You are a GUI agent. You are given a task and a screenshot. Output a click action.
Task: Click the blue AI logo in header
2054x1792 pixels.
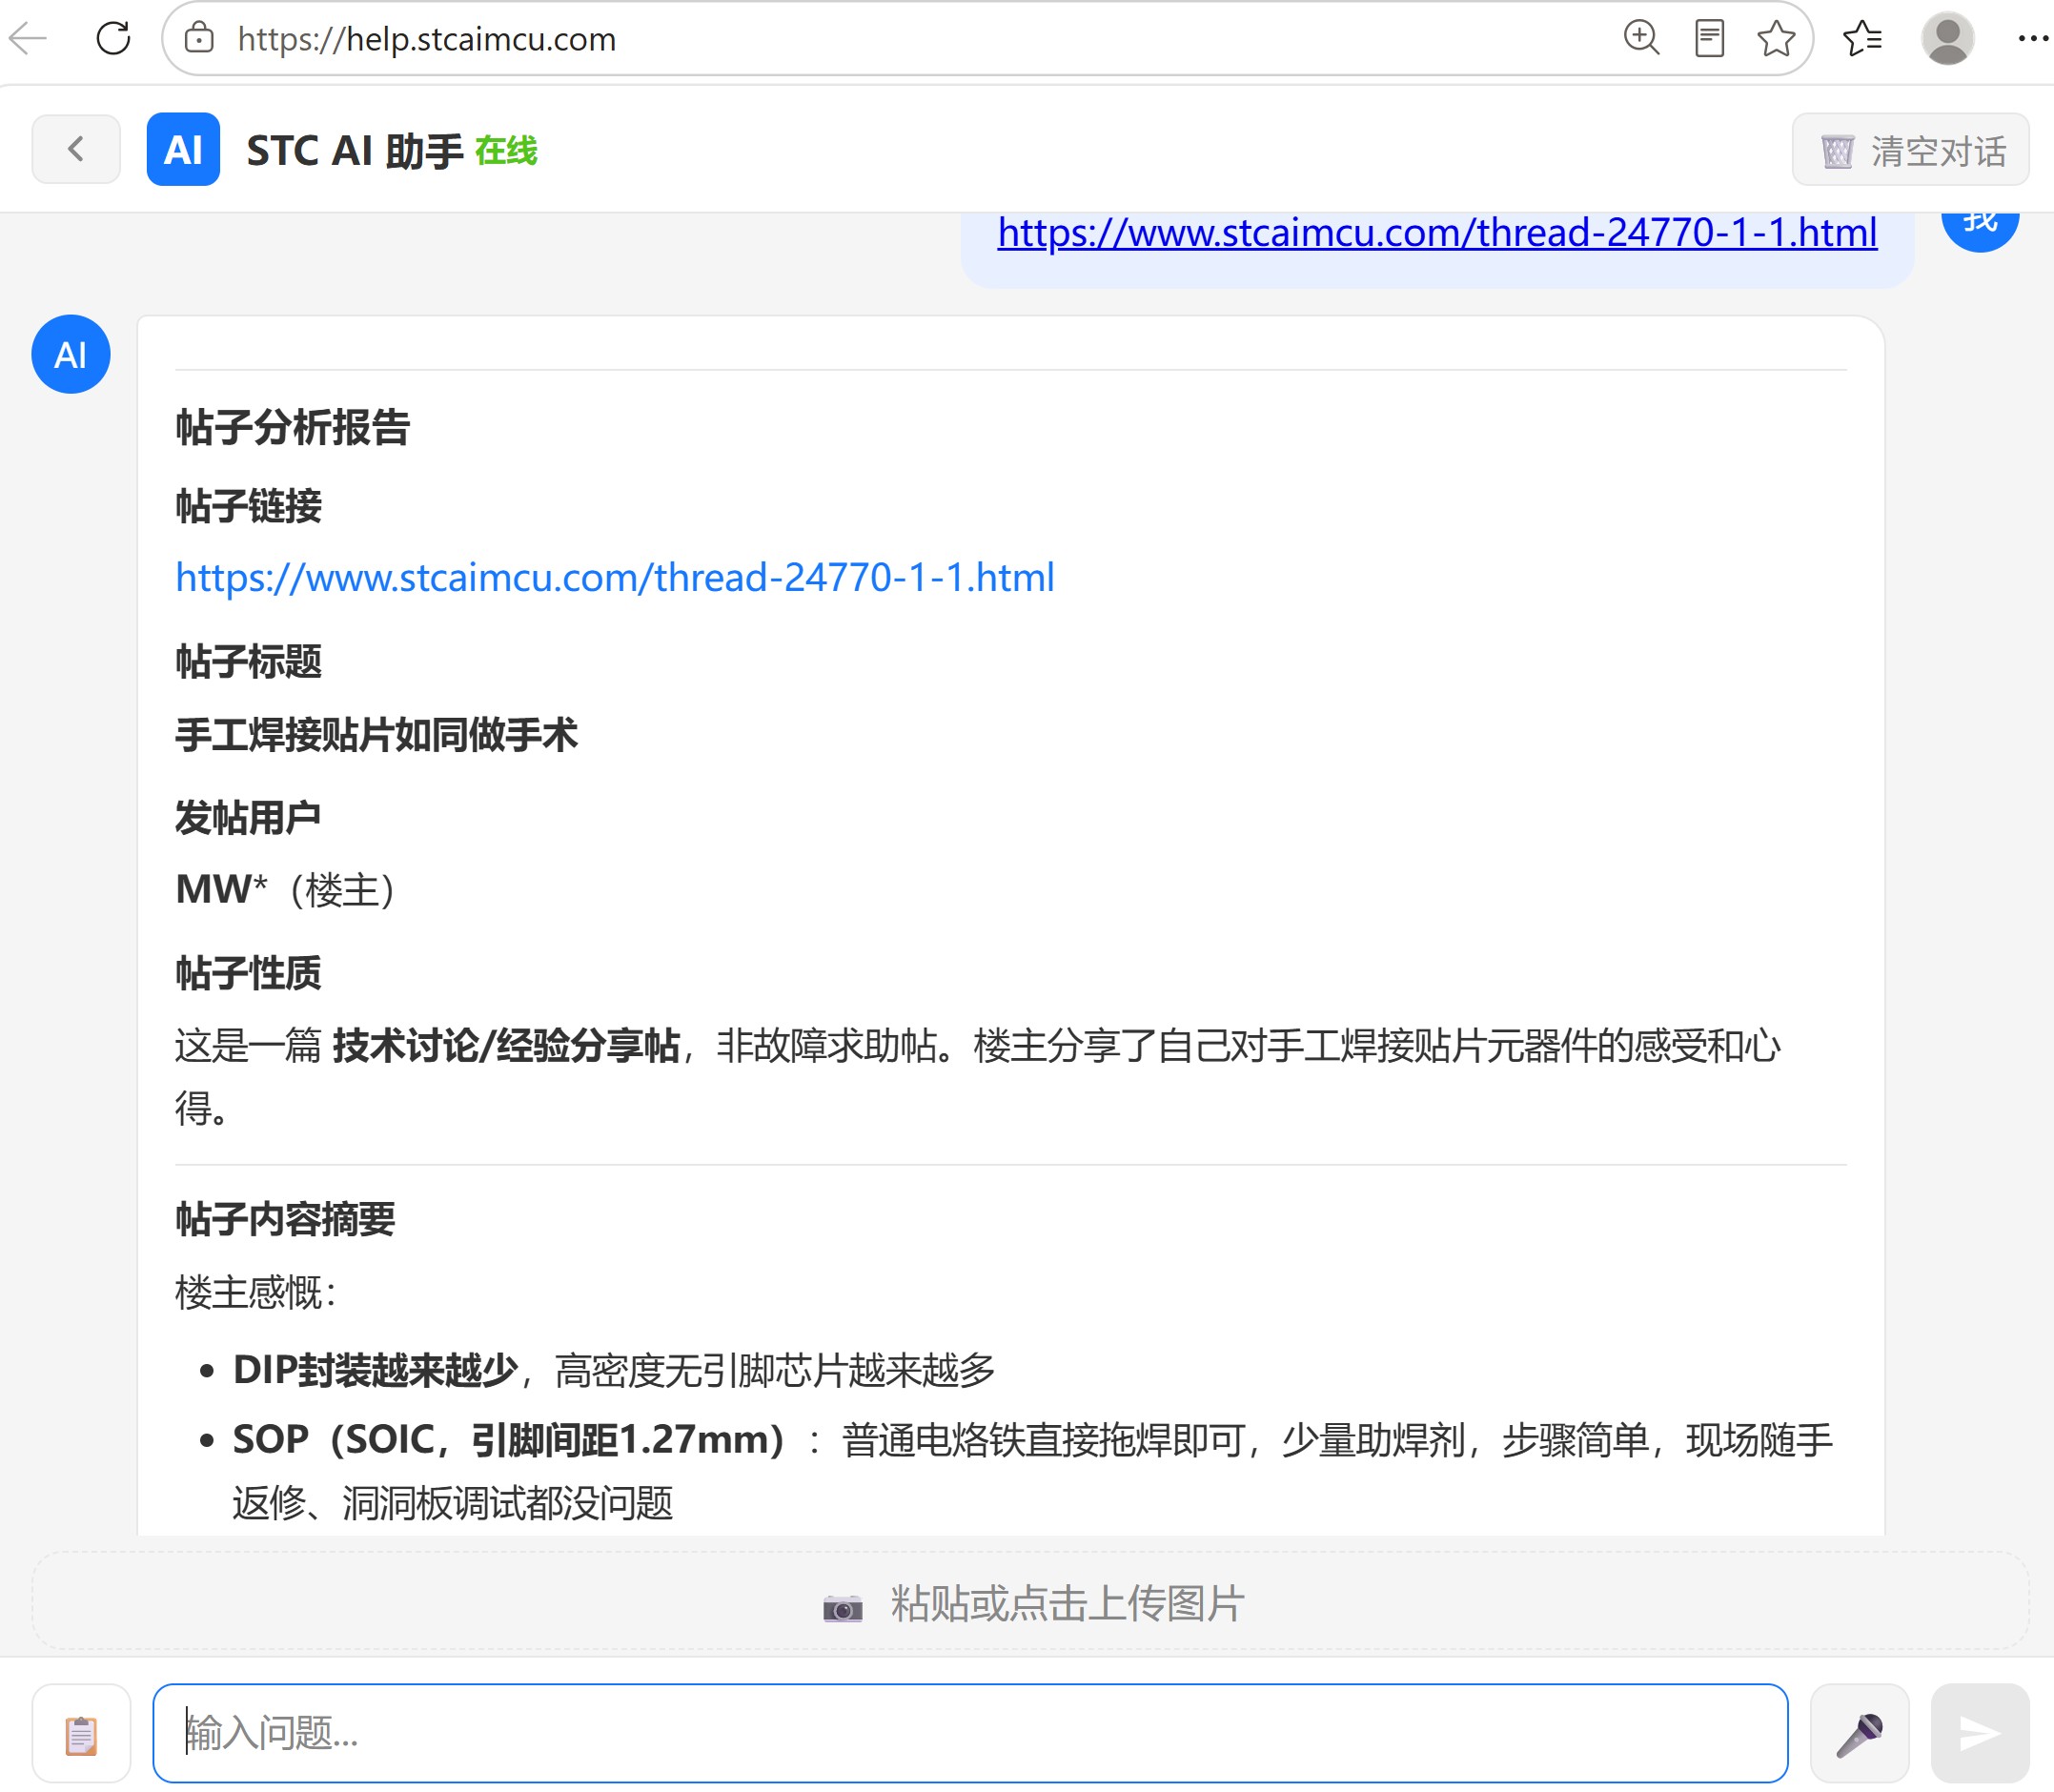click(183, 149)
